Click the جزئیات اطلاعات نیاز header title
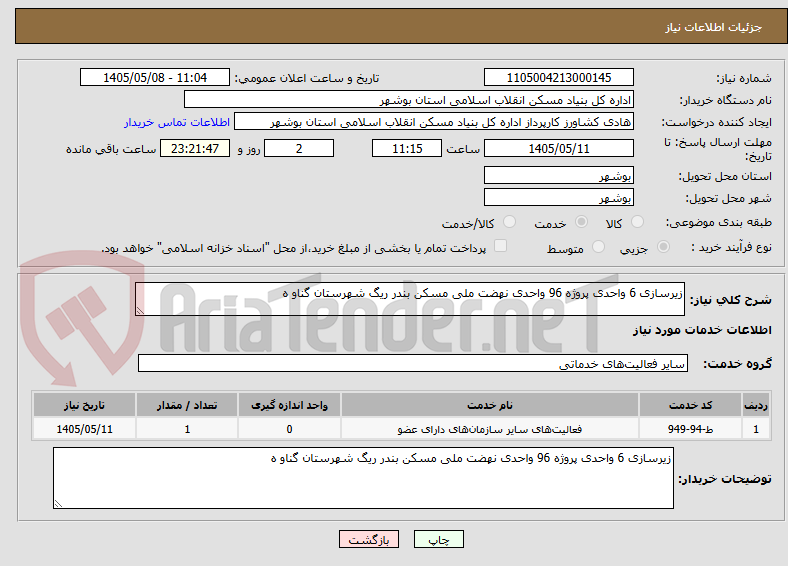The image size is (788, 566). click(714, 27)
